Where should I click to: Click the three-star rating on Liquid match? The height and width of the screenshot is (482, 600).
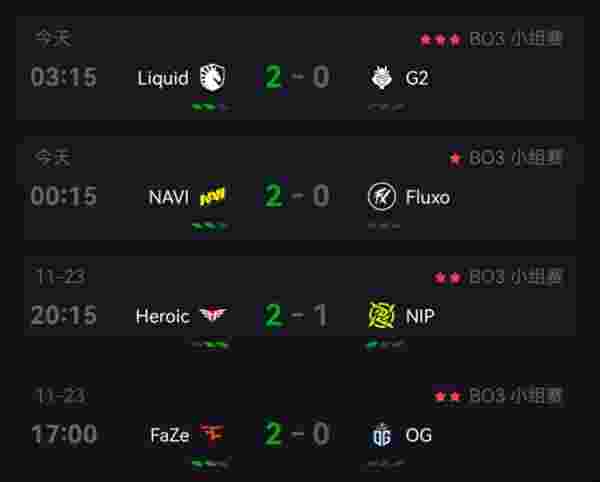coord(440,39)
